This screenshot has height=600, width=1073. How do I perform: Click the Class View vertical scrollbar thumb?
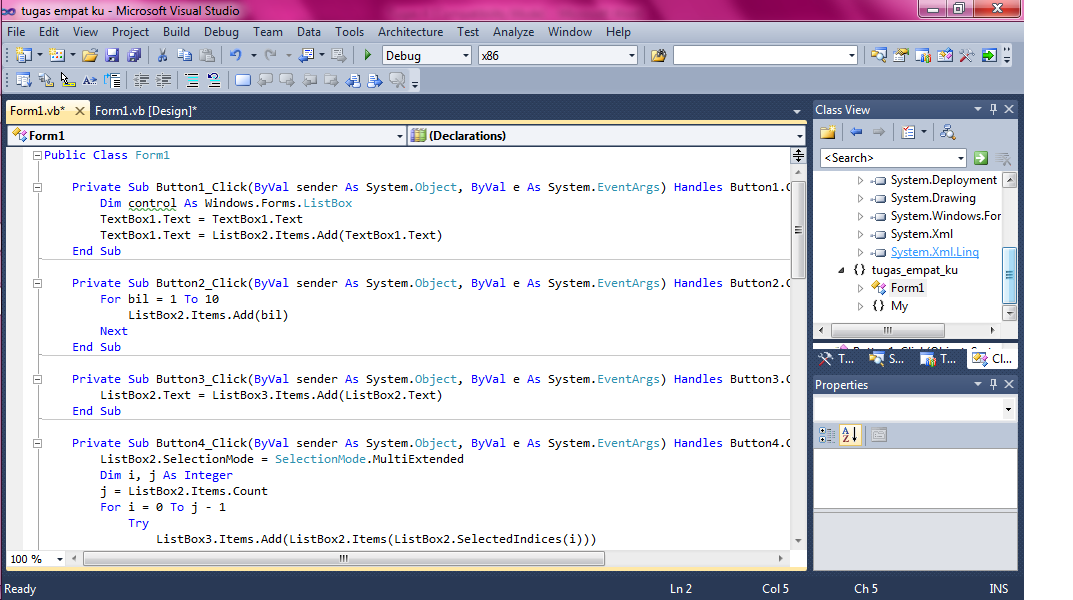coord(1009,275)
